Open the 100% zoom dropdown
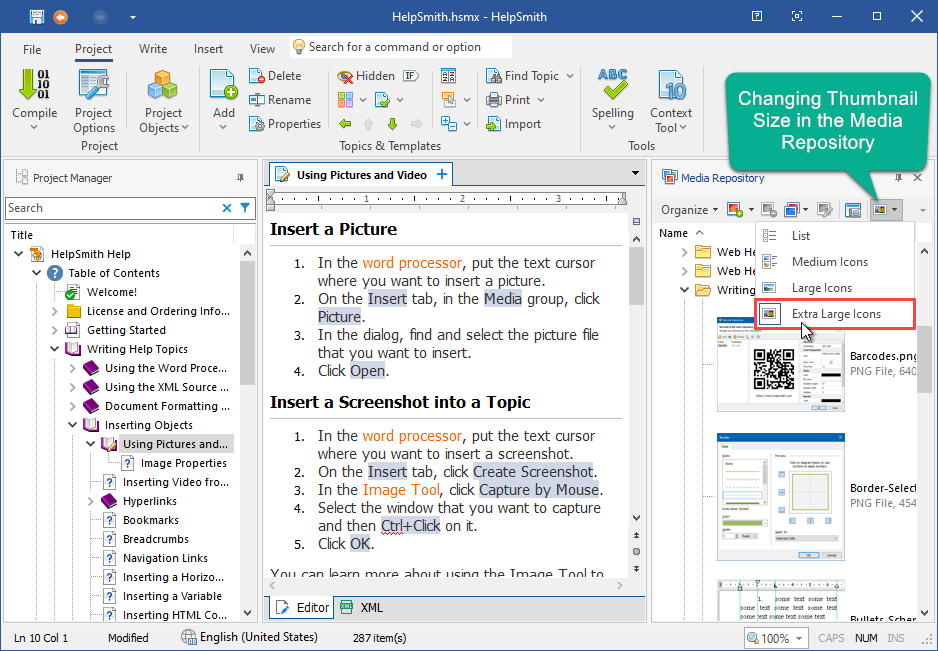938x651 pixels. 798,638
